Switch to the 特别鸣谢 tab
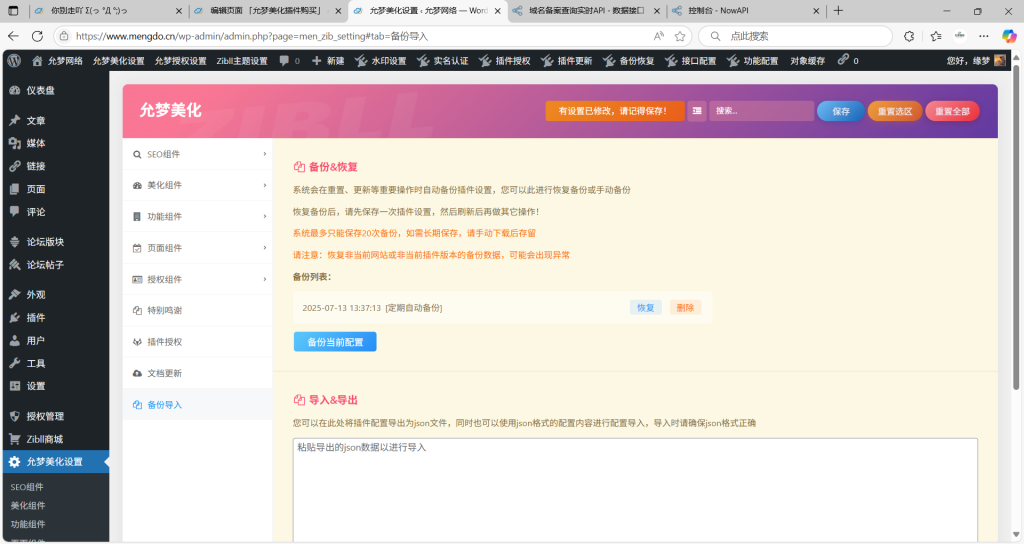Image resolution: width=1024 pixels, height=544 pixels. pyautogui.click(x=197, y=311)
